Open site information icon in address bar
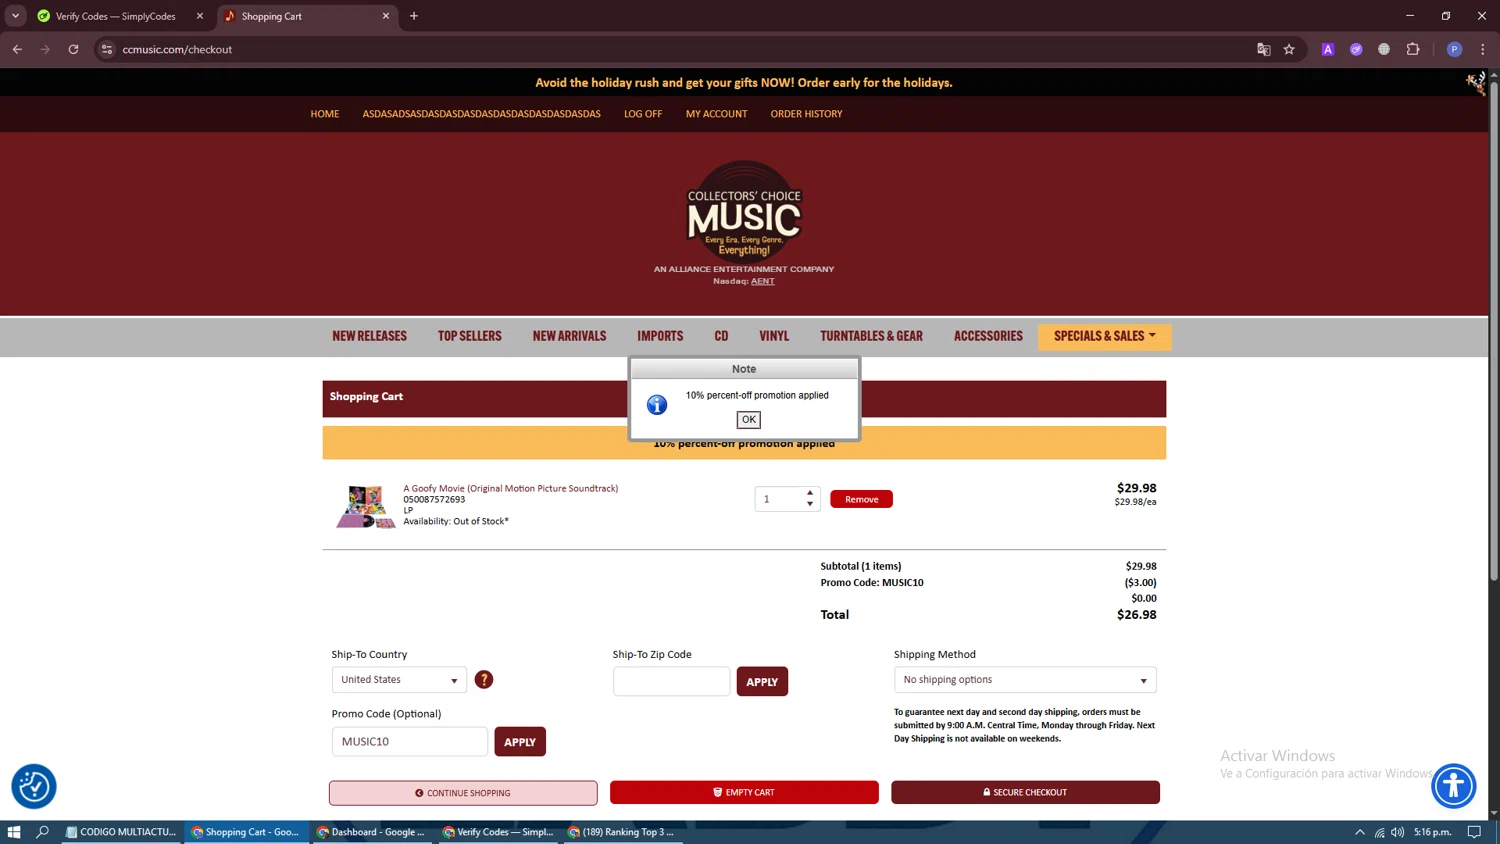The image size is (1500, 844). [107, 49]
